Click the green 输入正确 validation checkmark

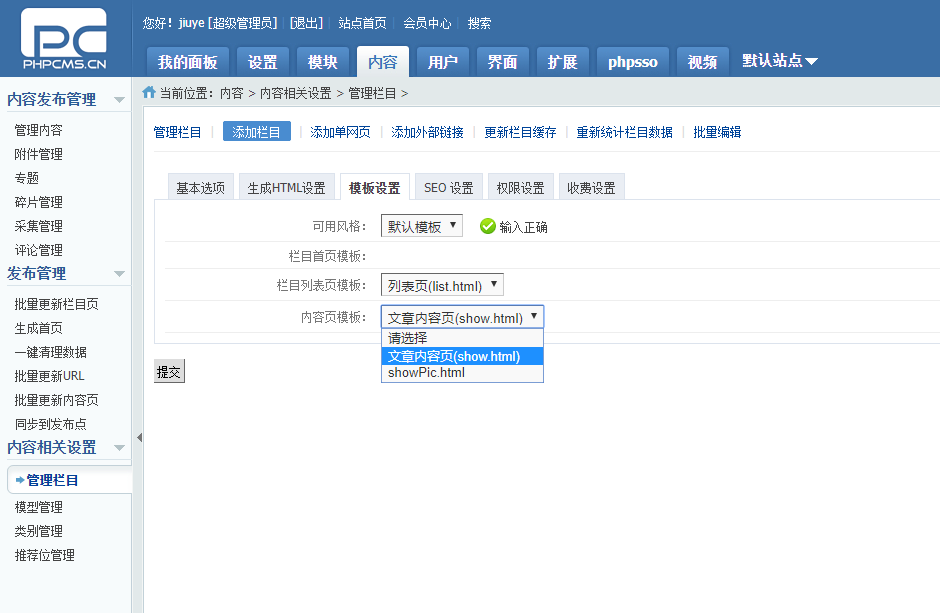pyautogui.click(x=487, y=226)
